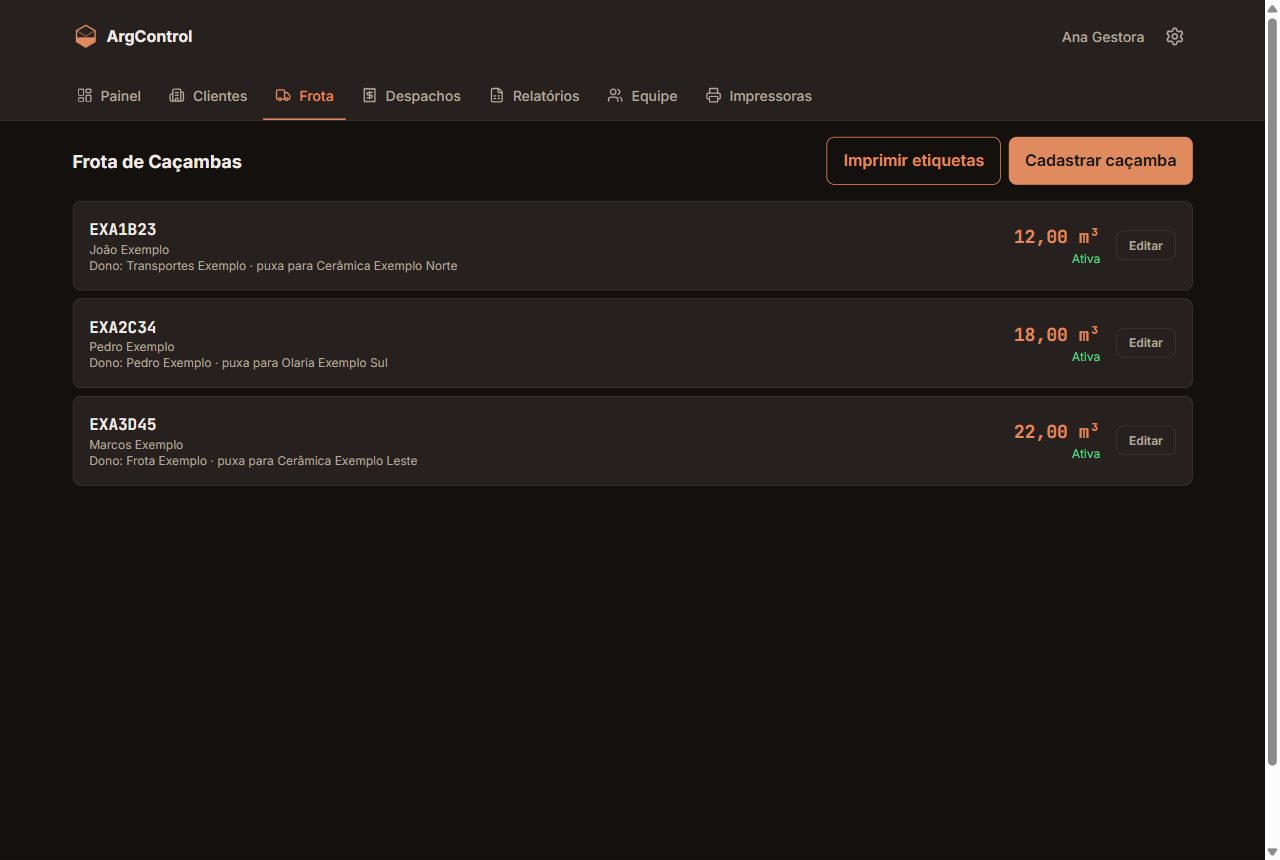The width and height of the screenshot is (1280, 860).
Task: Select the Frota tab label
Action: coord(316,96)
